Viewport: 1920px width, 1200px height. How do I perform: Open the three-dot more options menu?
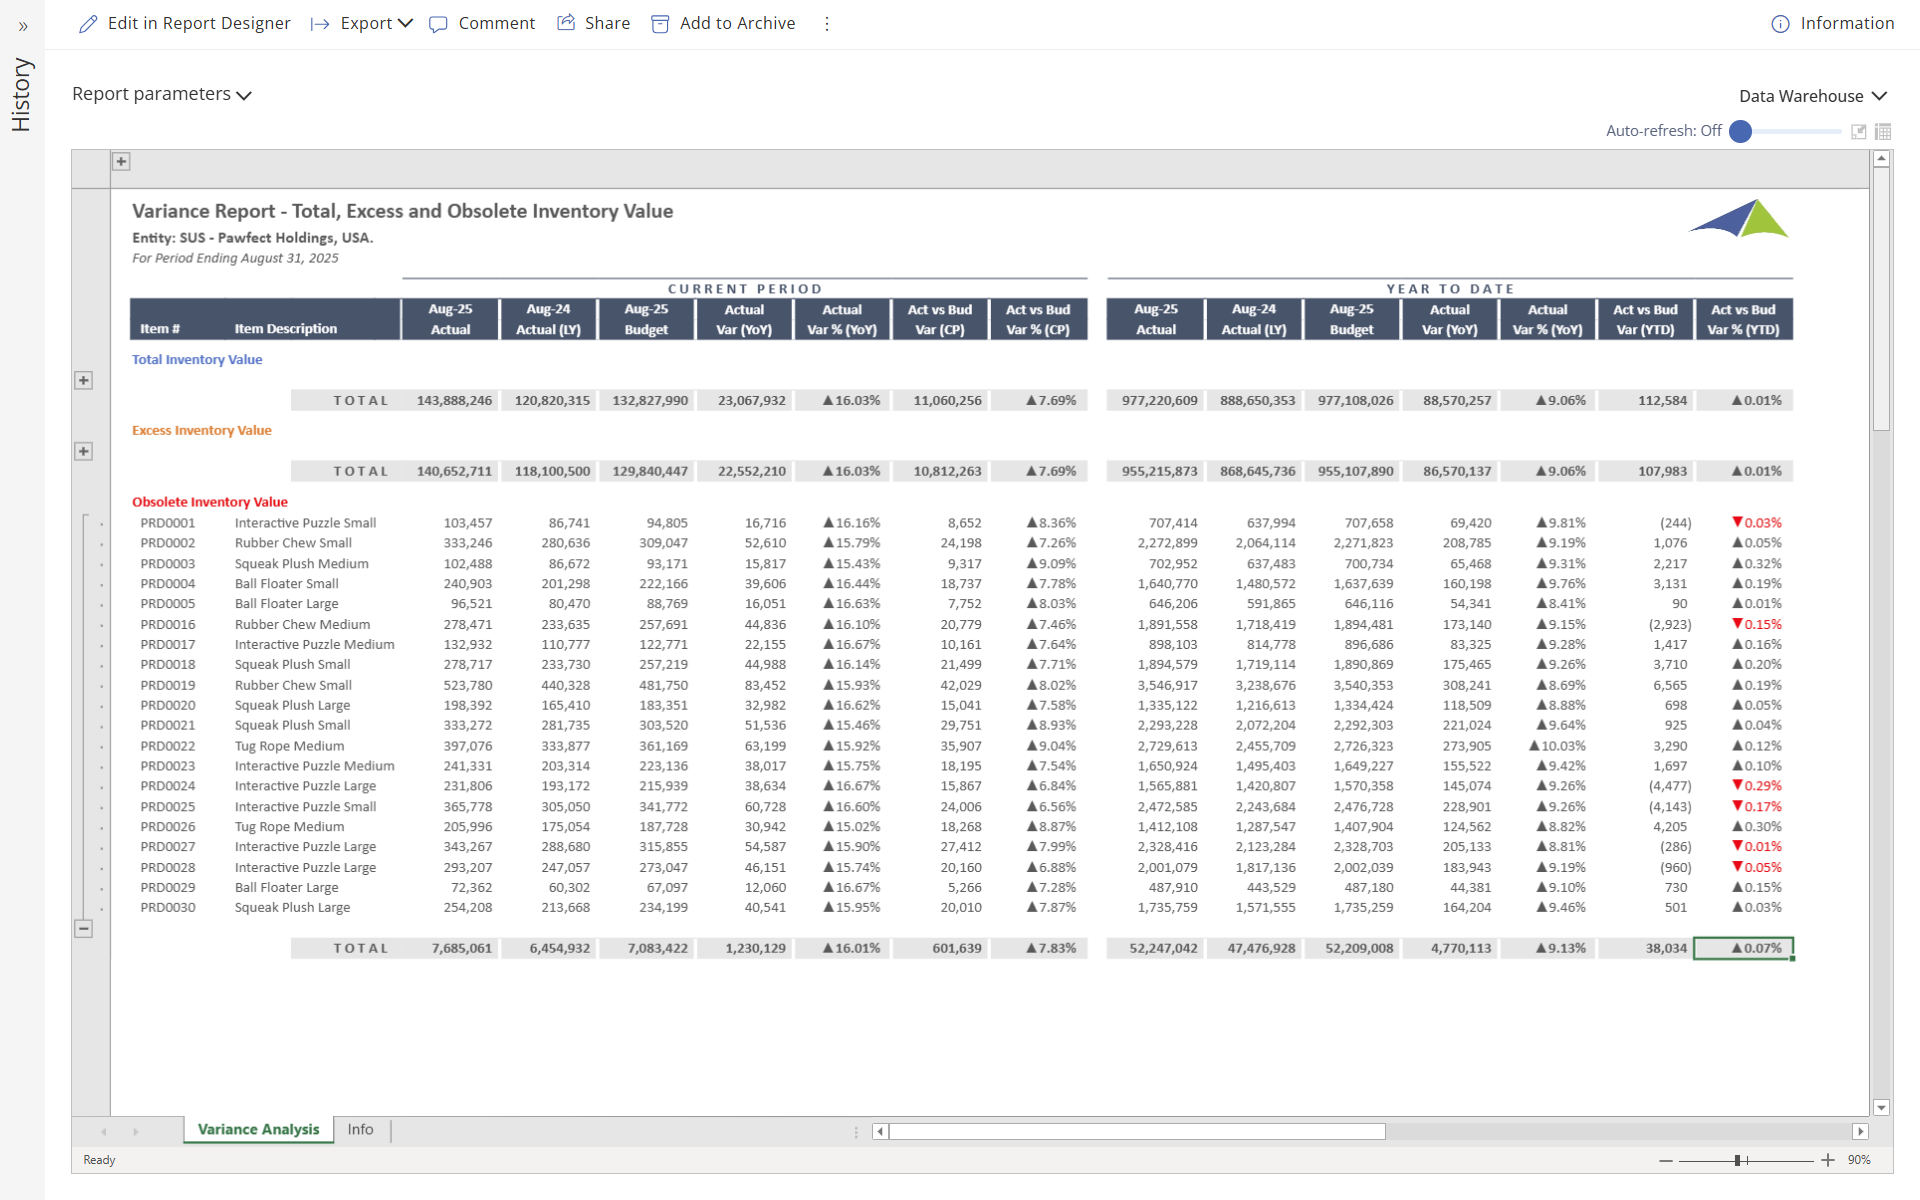[x=827, y=24]
